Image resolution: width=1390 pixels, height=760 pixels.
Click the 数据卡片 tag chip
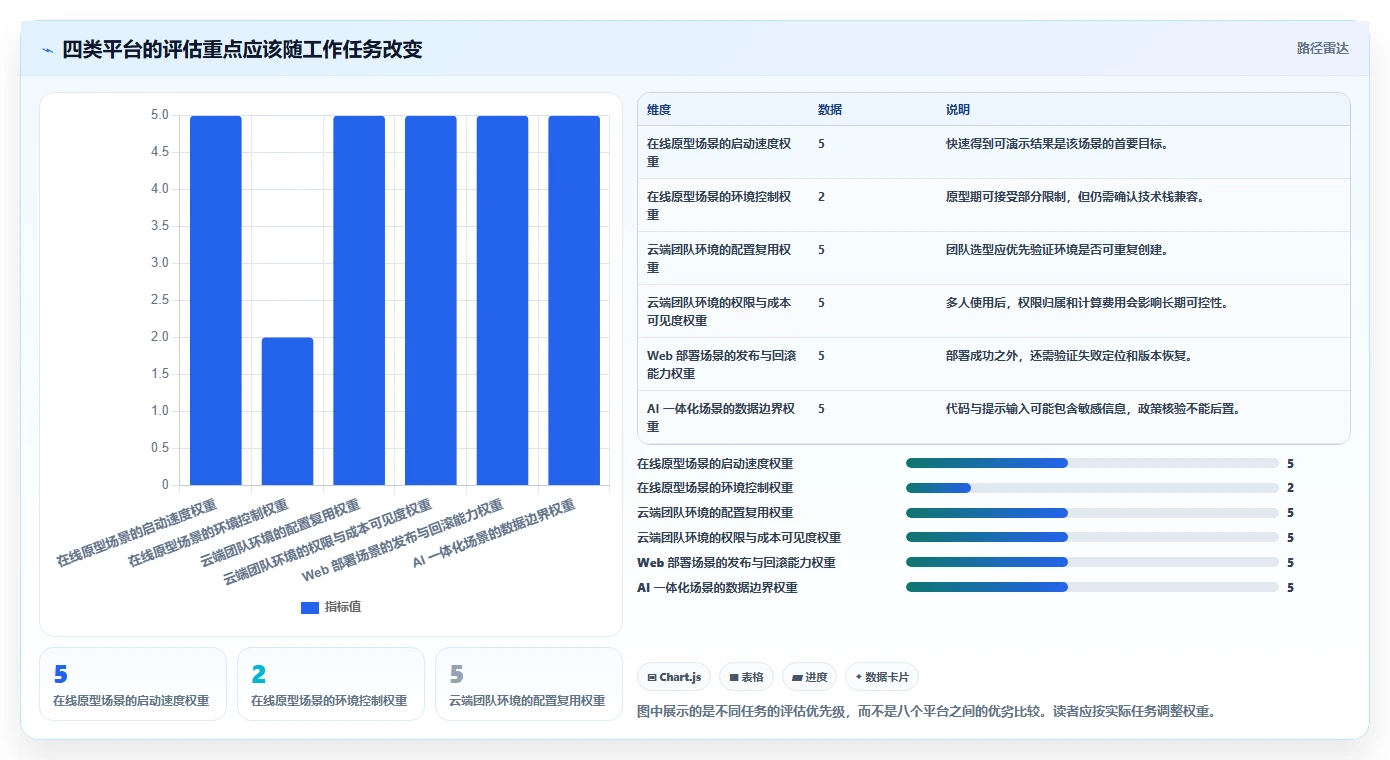[882, 677]
